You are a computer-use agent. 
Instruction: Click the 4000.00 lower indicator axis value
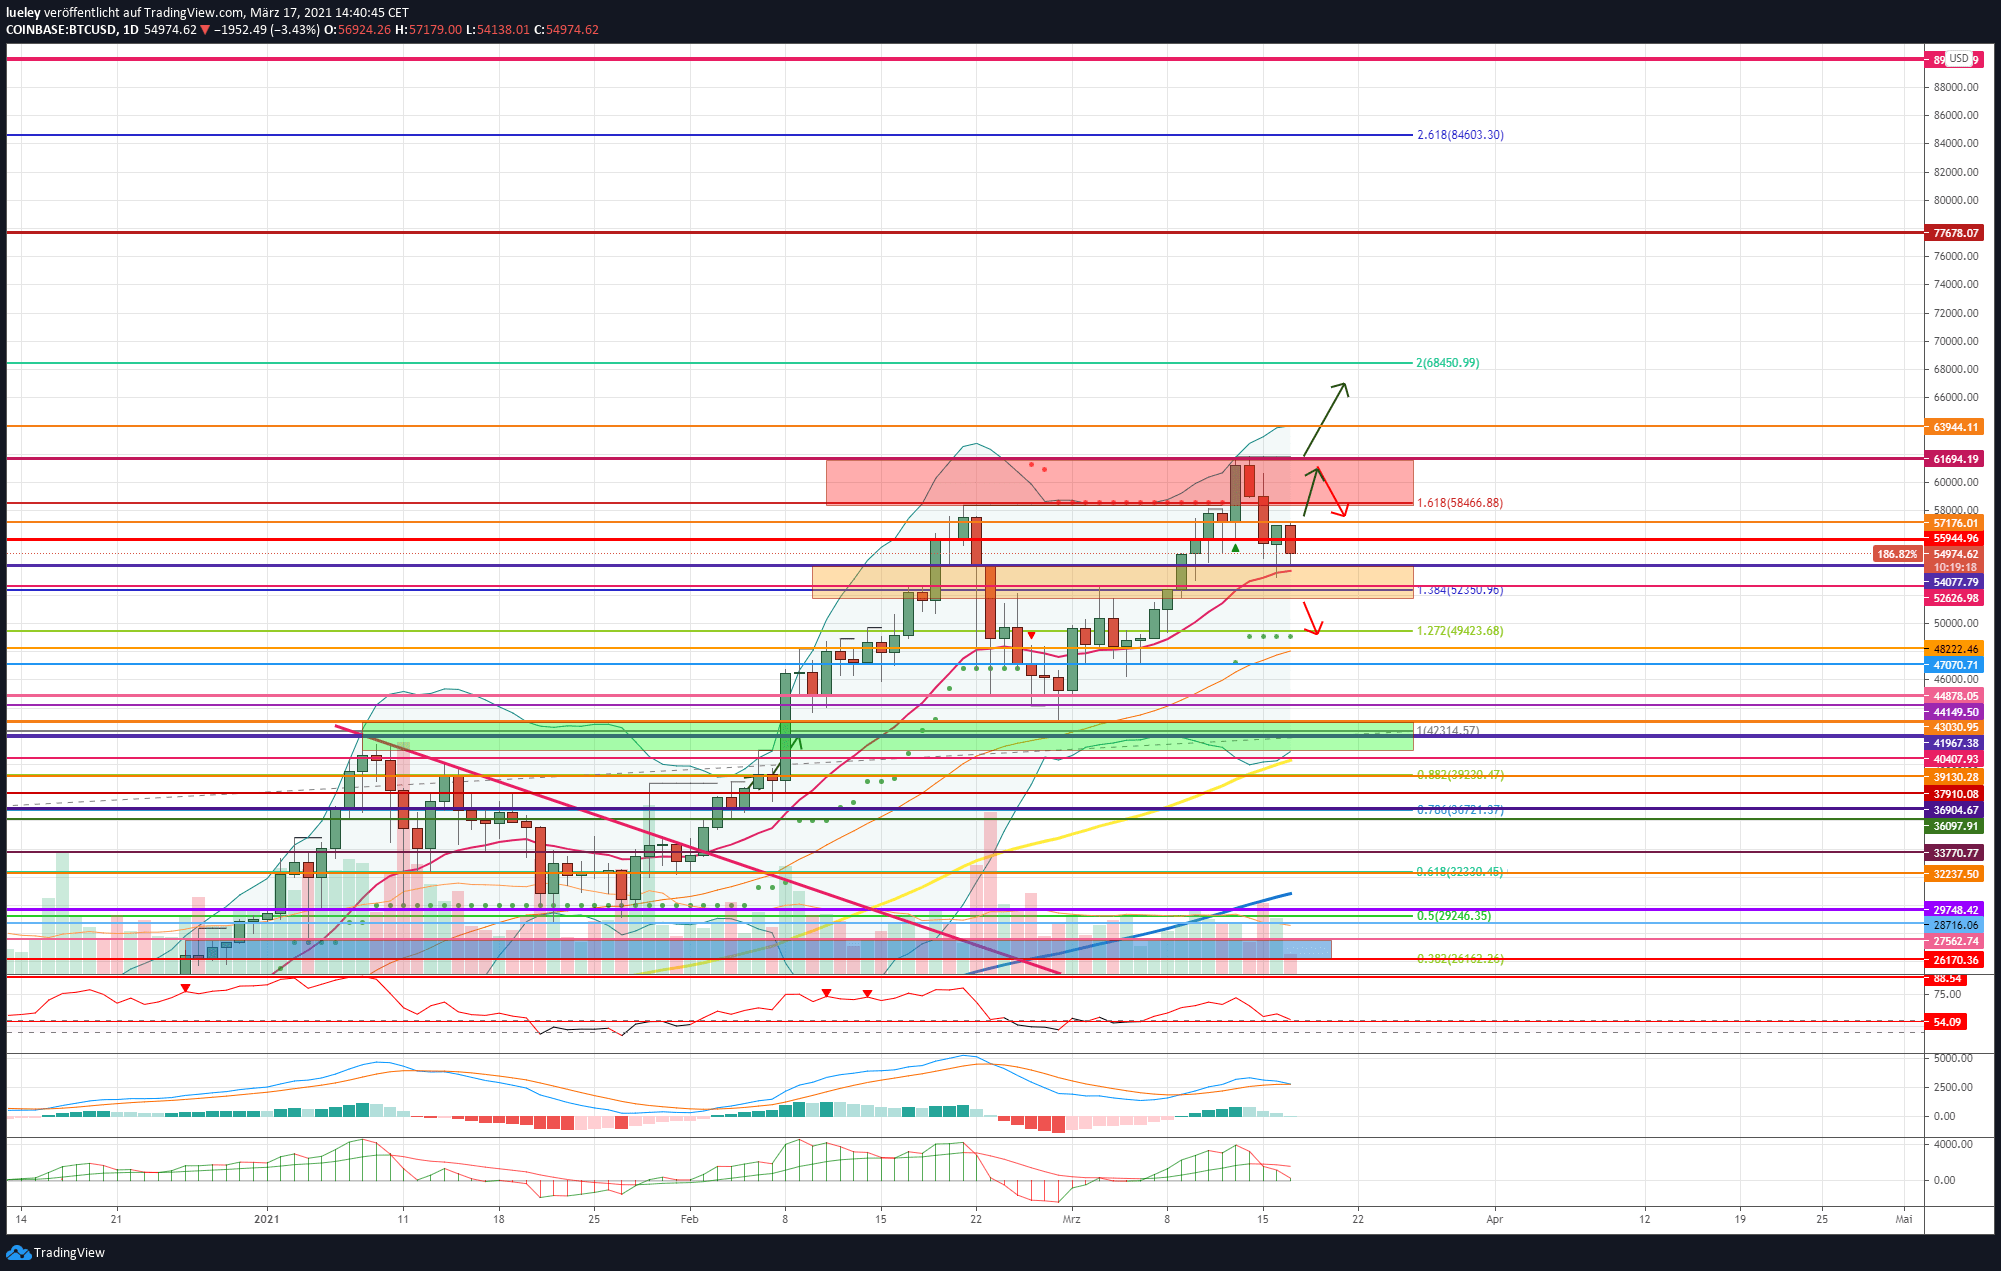pyautogui.click(x=1953, y=1144)
